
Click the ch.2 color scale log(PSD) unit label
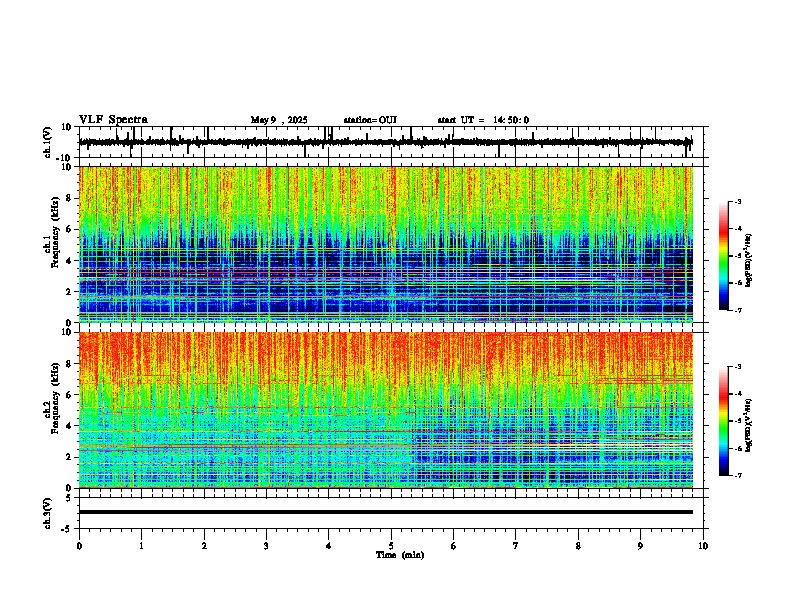coord(748,425)
